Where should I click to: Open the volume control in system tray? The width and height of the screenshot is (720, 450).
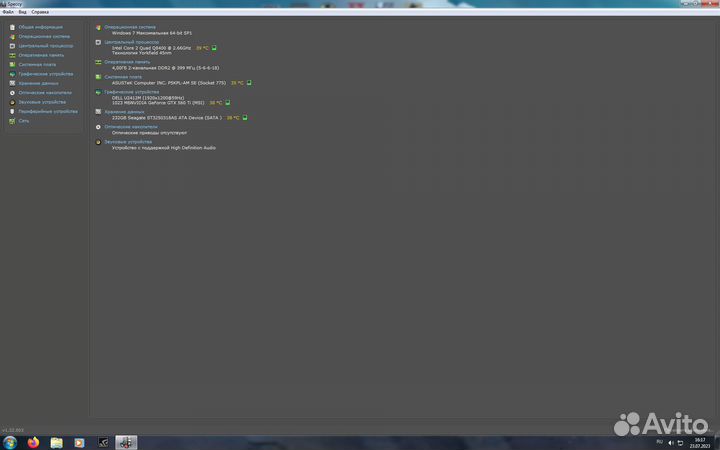click(670, 443)
